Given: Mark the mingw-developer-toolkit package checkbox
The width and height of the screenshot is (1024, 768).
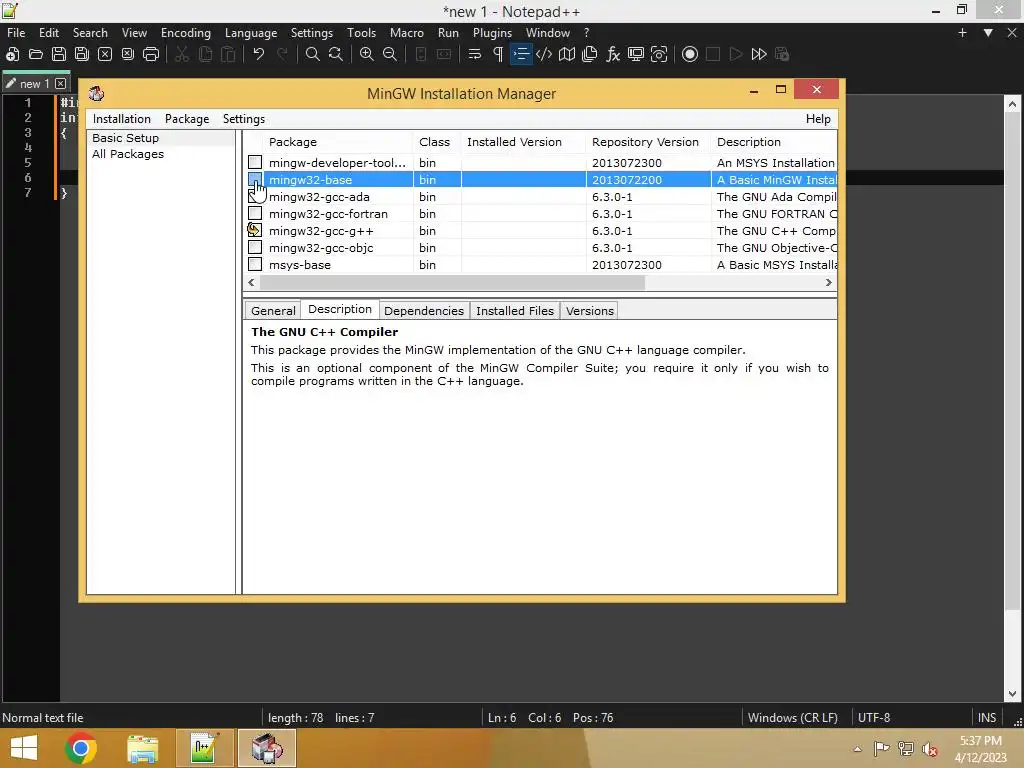Looking at the screenshot, I should tap(255, 162).
